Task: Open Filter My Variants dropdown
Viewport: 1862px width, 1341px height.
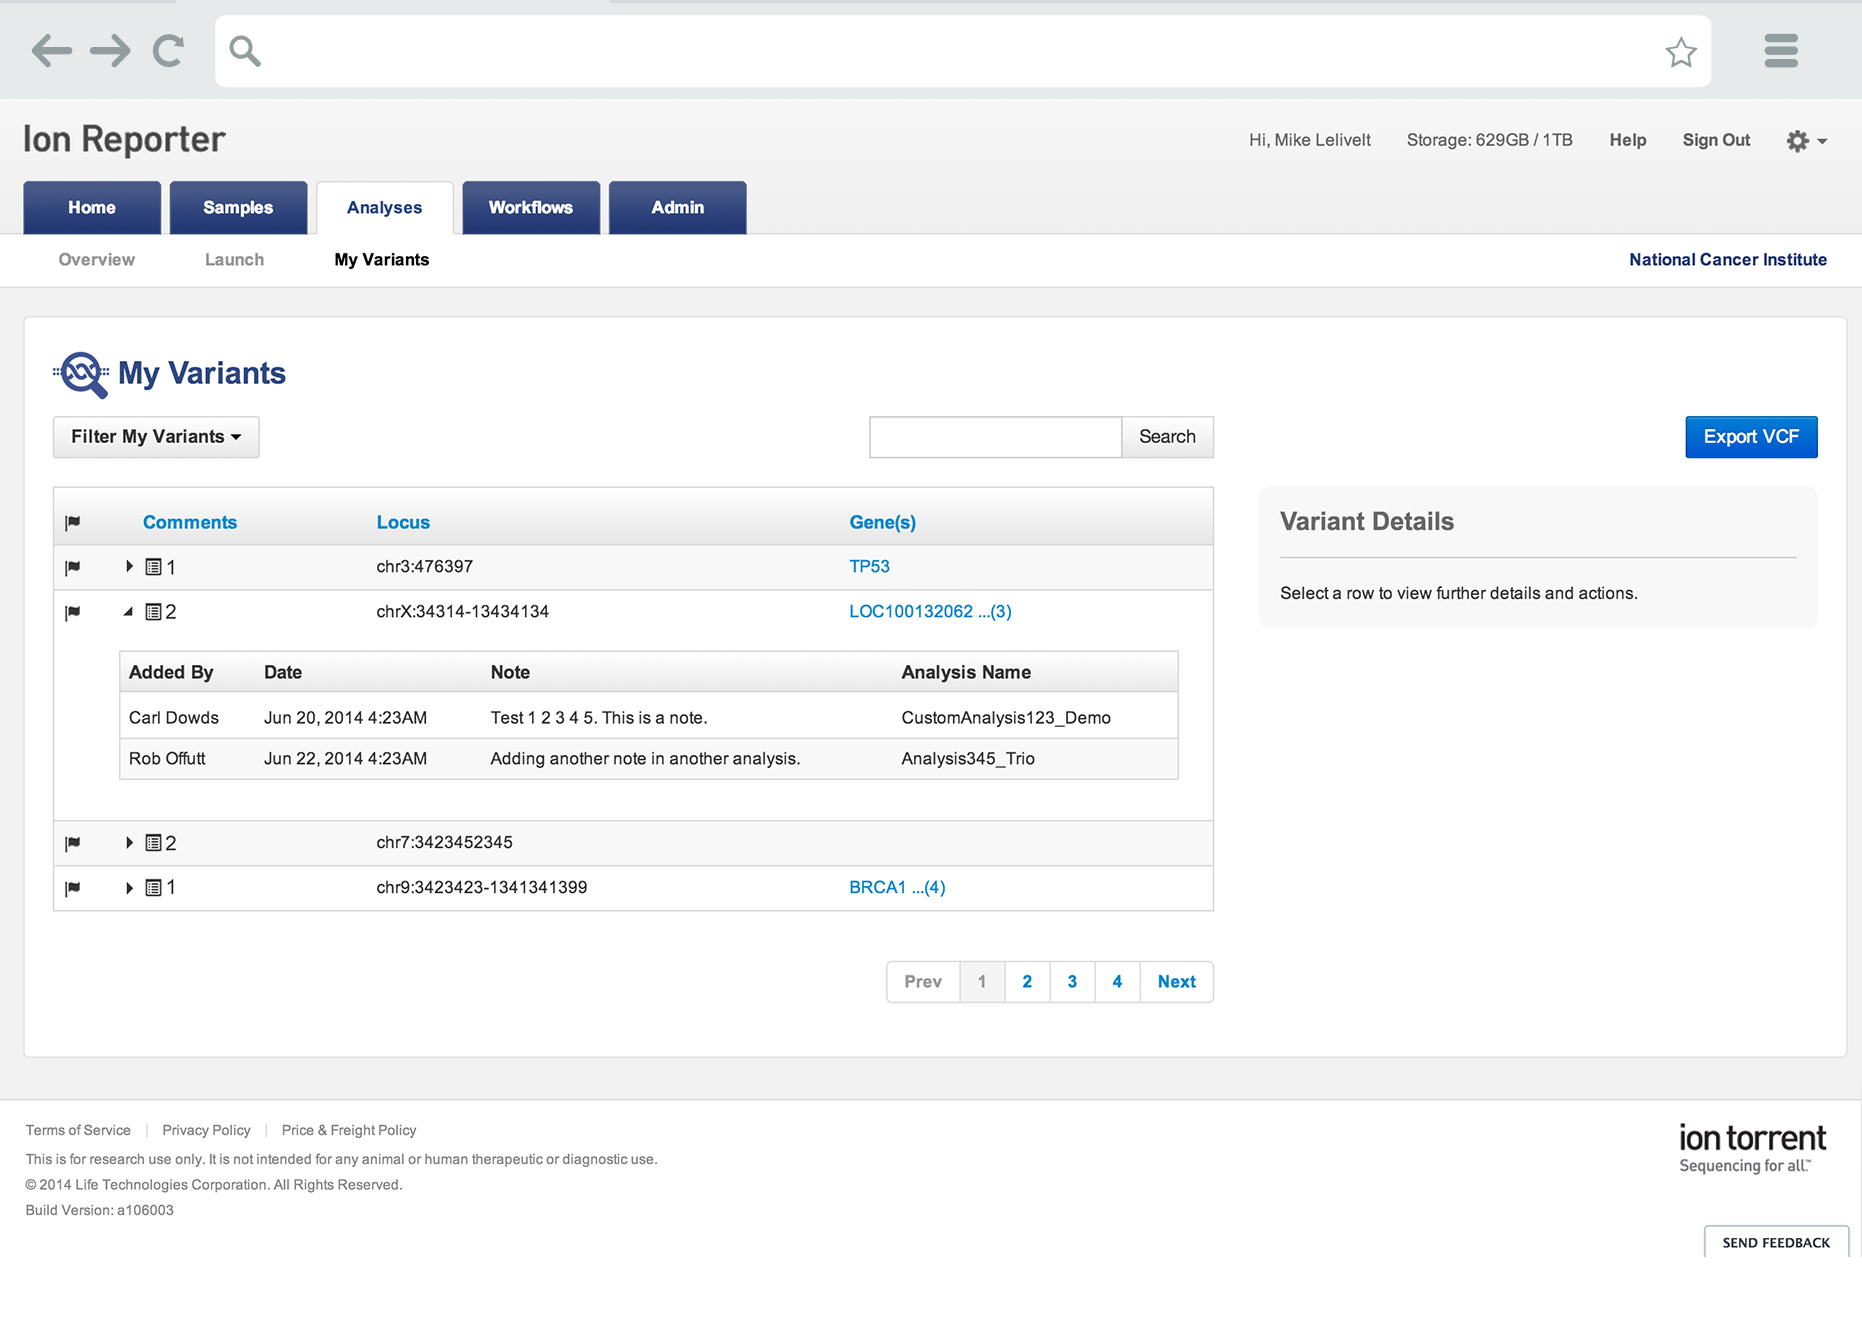Action: click(x=156, y=437)
